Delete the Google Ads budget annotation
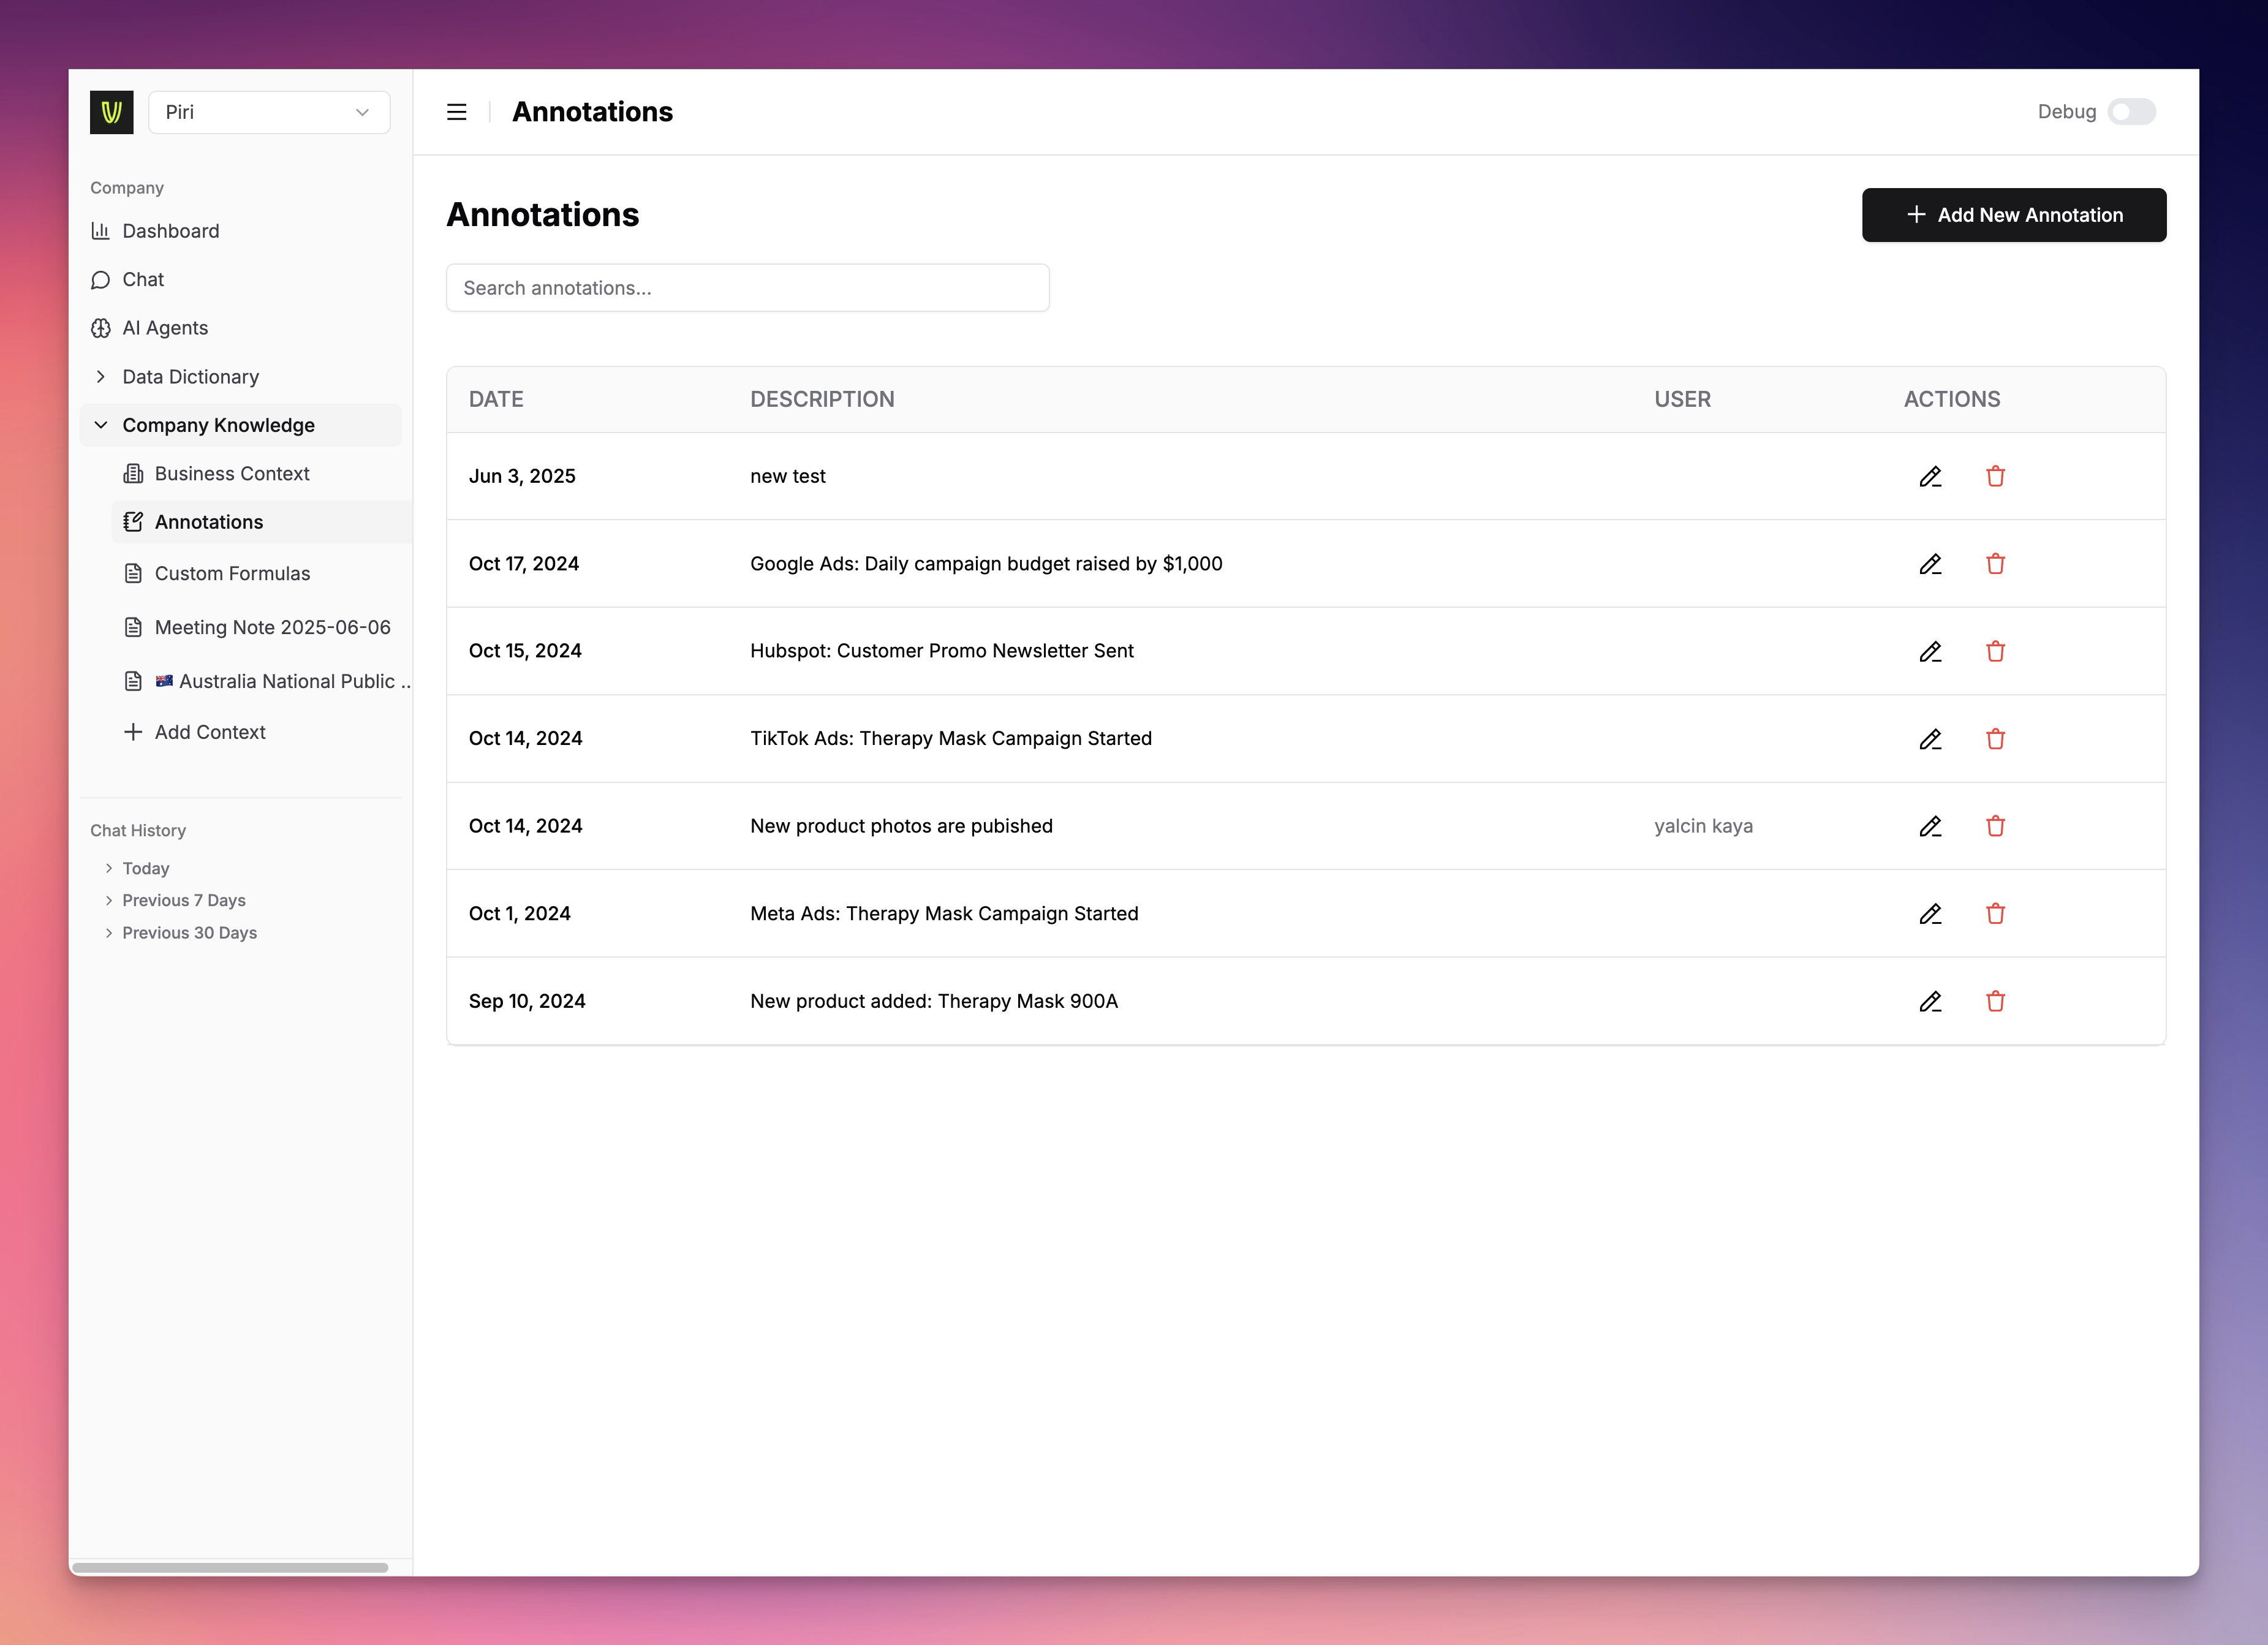The width and height of the screenshot is (2268, 1645). coord(1995,564)
